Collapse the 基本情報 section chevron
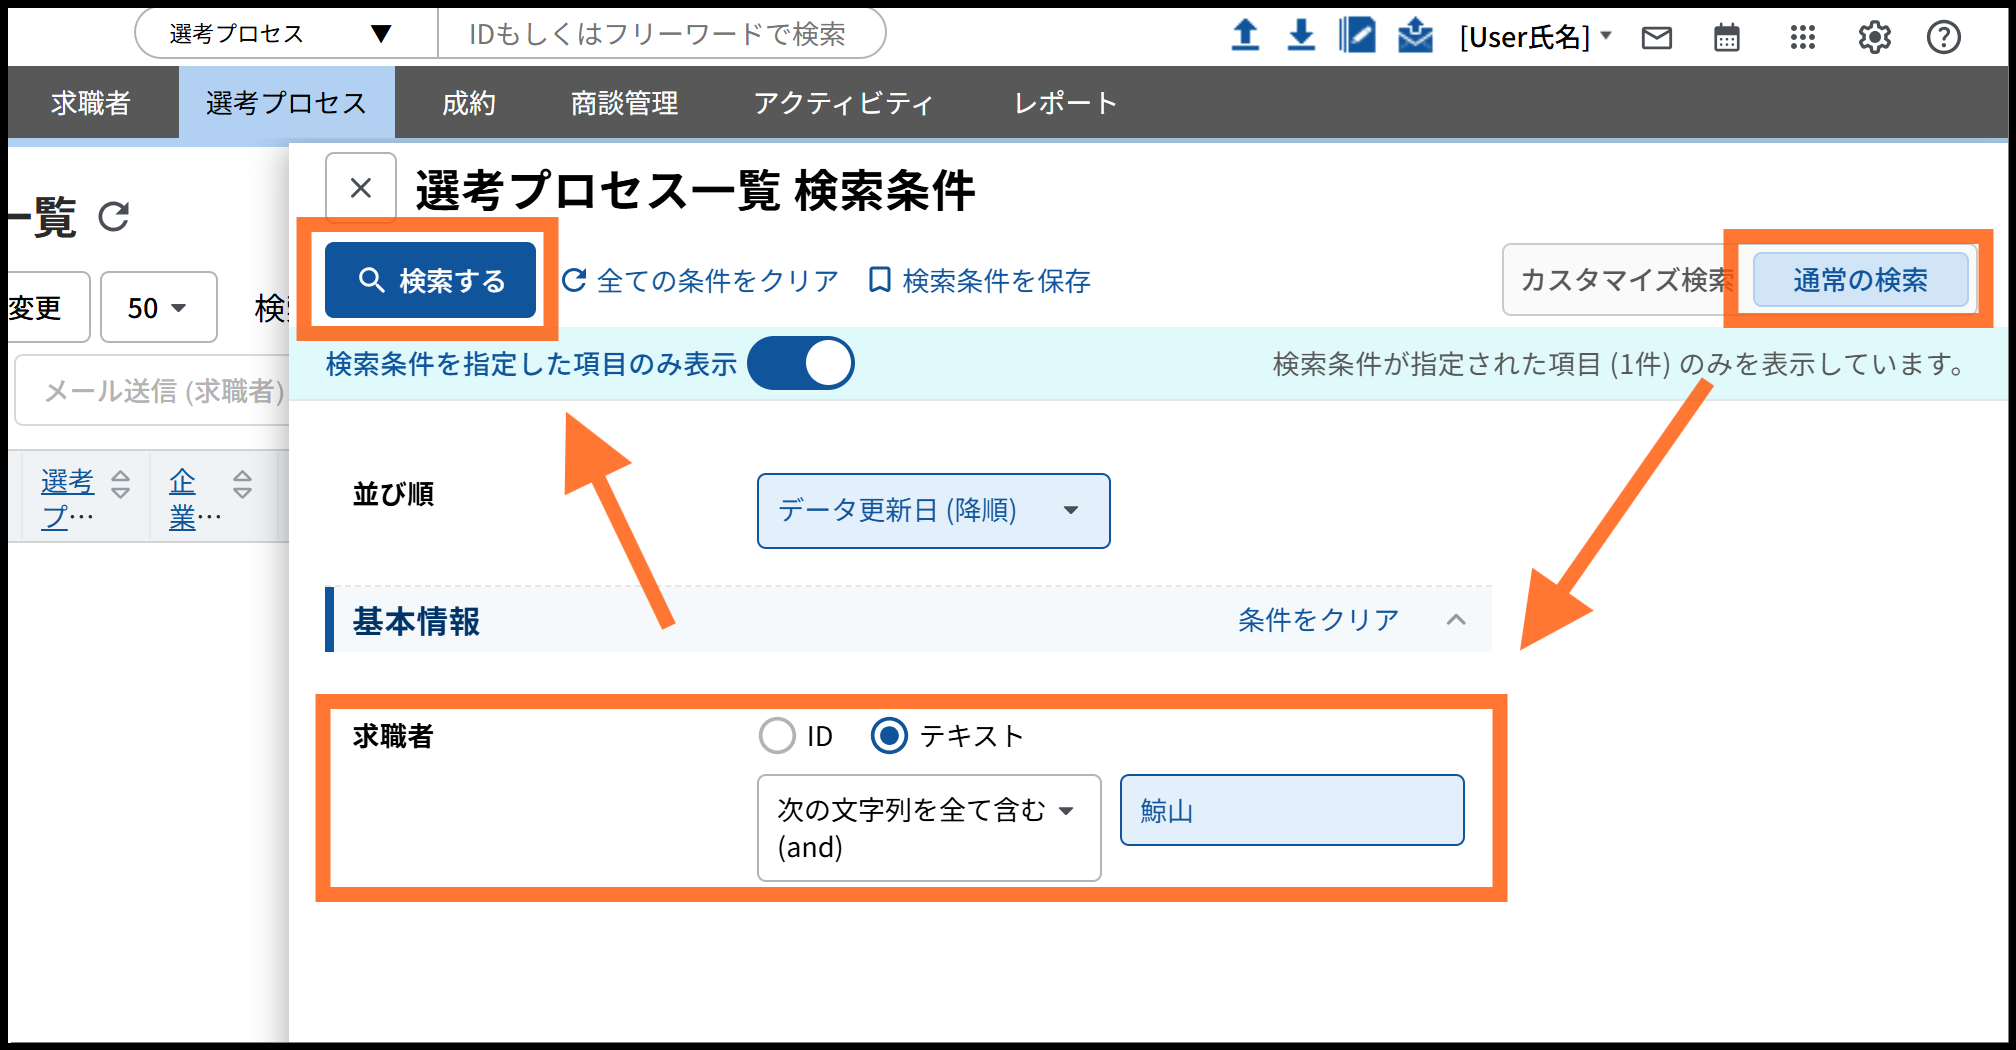 click(x=1456, y=620)
